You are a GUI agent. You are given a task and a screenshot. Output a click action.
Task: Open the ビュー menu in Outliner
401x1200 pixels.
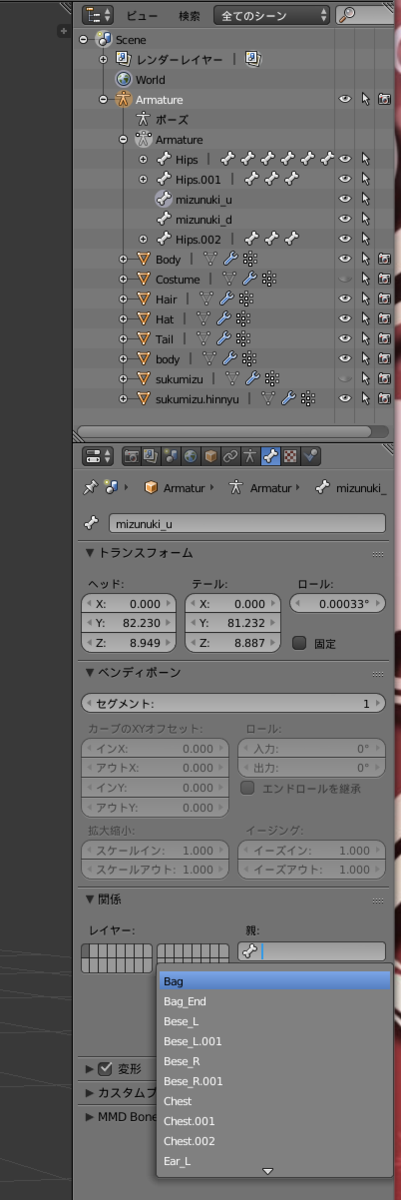click(143, 16)
